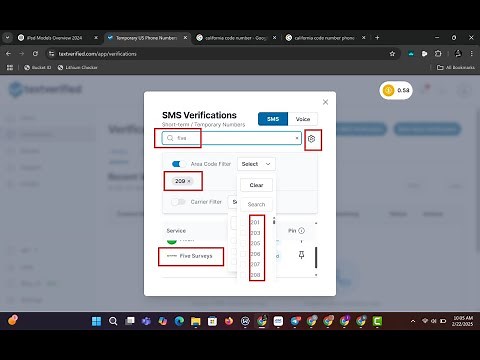Click the service list scrollbar thumb
Viewport: 480px width, 360px height.
coord(316,257)
